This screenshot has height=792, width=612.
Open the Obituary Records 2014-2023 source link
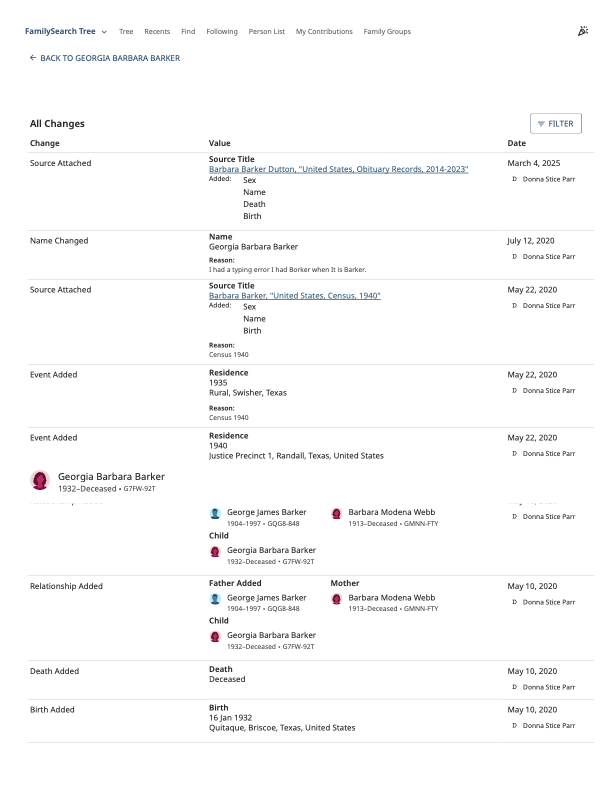tap(338, 169)
